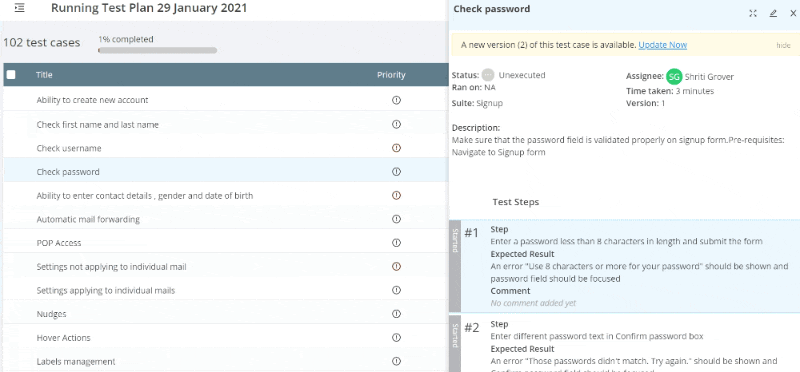This screenshot has width=800, height=372.
Task: Click the Test Steps heading
Action: 516,202
